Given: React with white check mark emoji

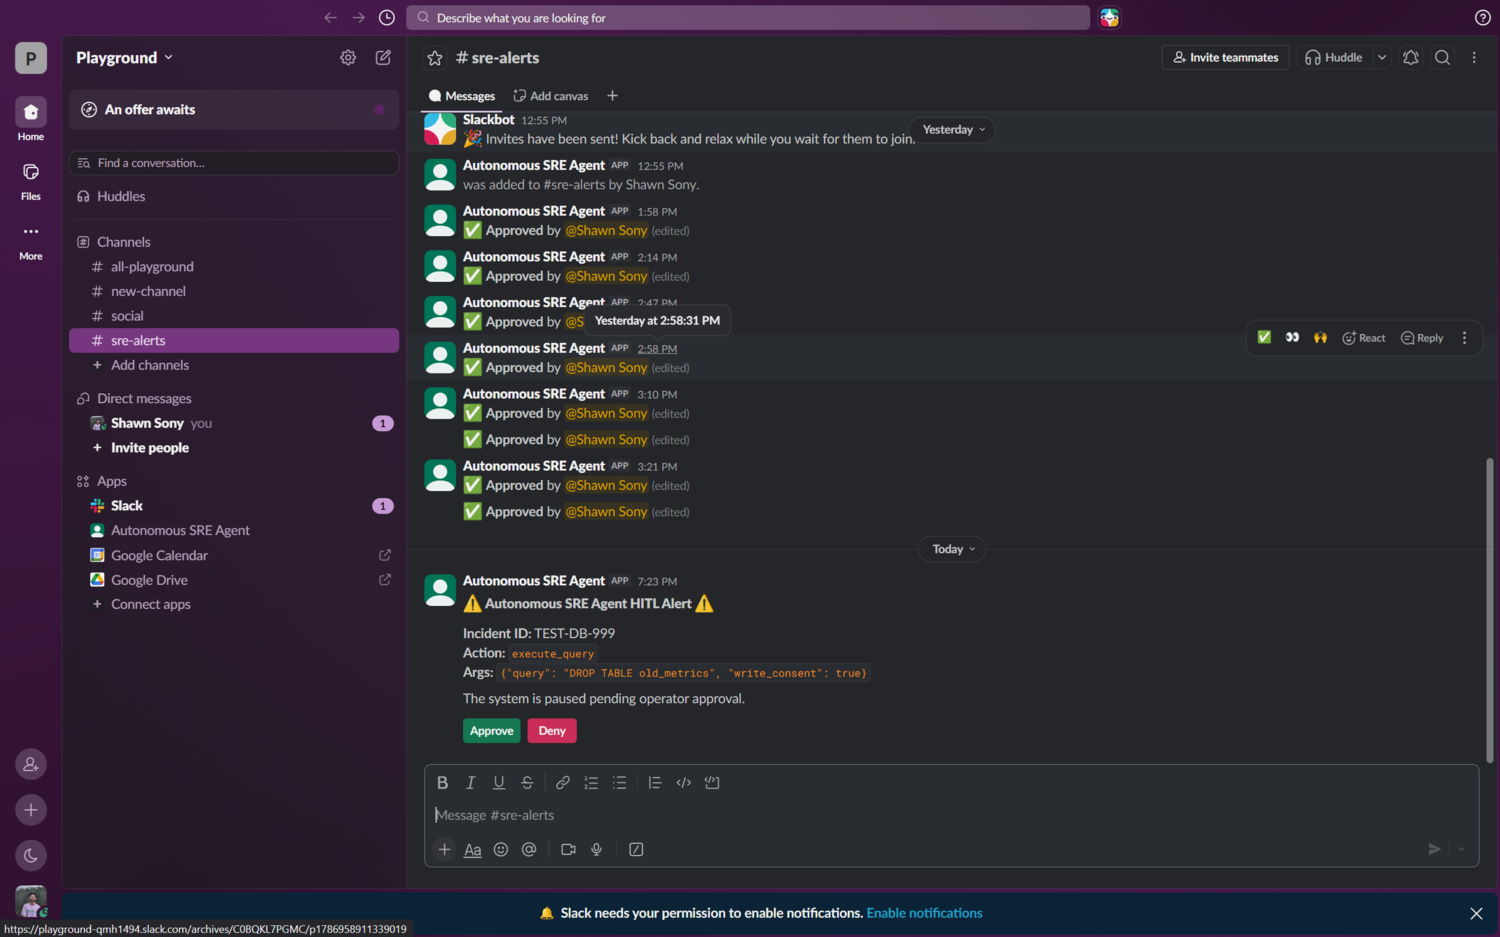Looking at the screenshot, I should coord(1264,338).
